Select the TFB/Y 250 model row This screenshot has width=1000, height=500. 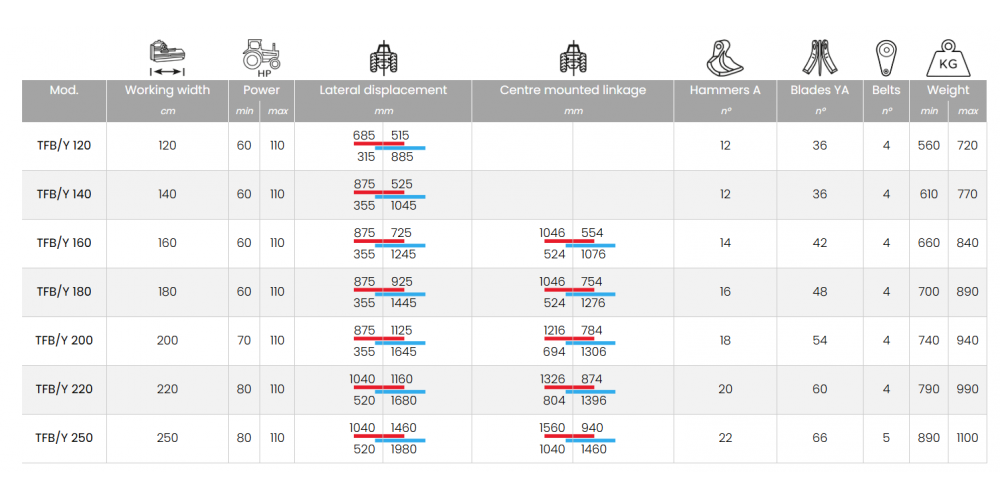[x=64, y=438]
